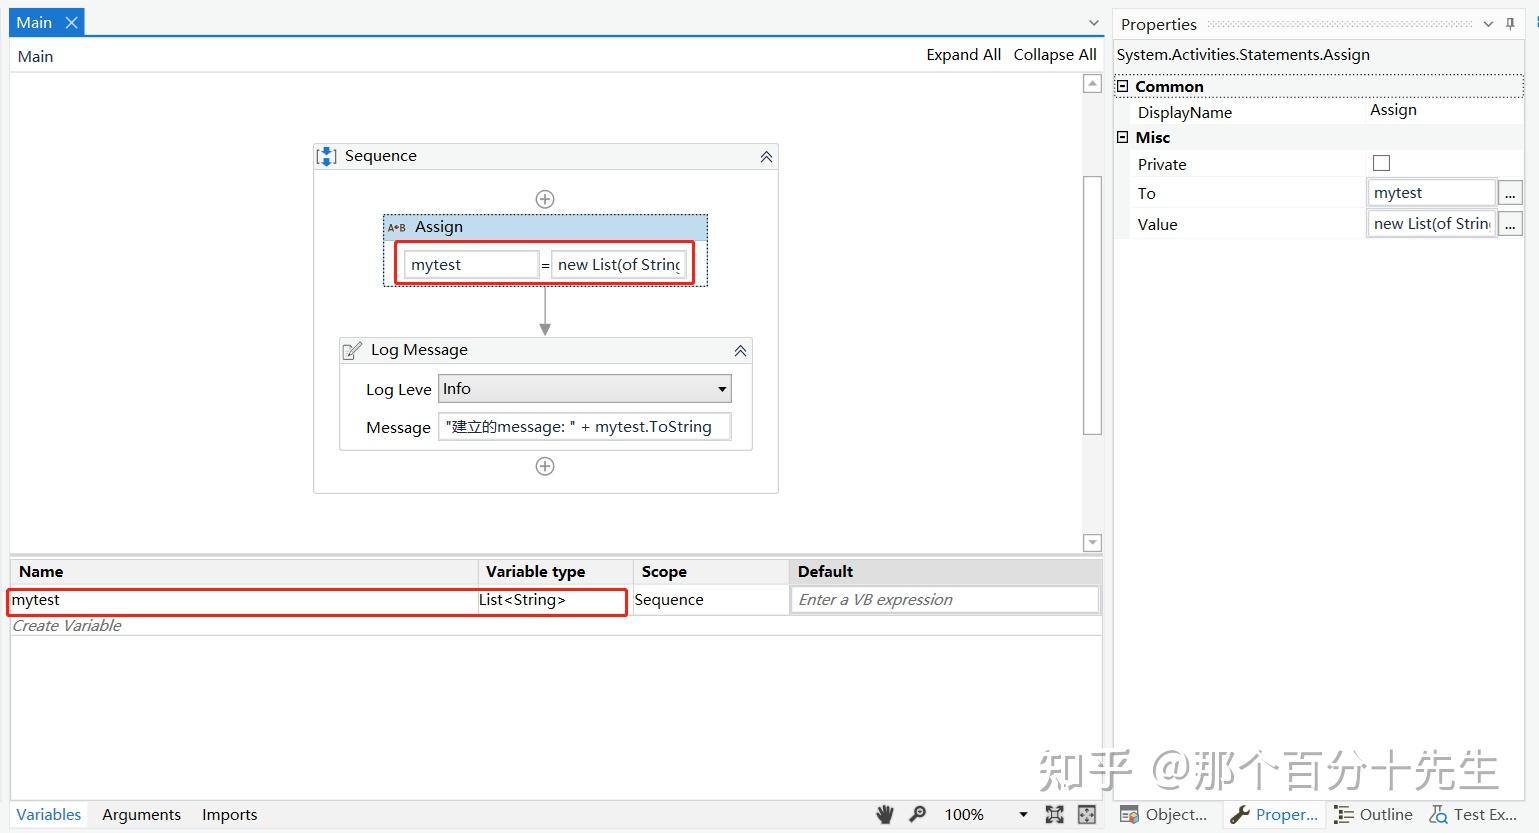Switch to the Imports tab
The image size is (1539, 833).
(x=229, y=815)
